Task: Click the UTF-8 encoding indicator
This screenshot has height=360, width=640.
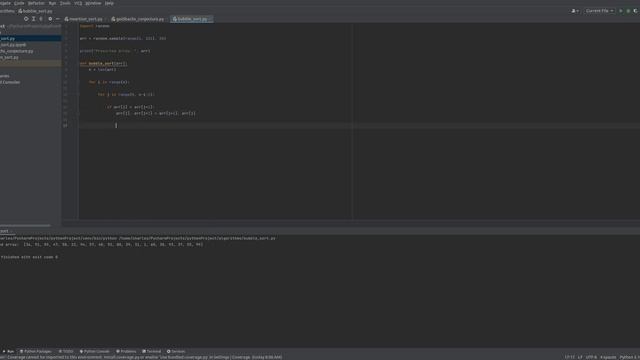Action: pos(591,357)
